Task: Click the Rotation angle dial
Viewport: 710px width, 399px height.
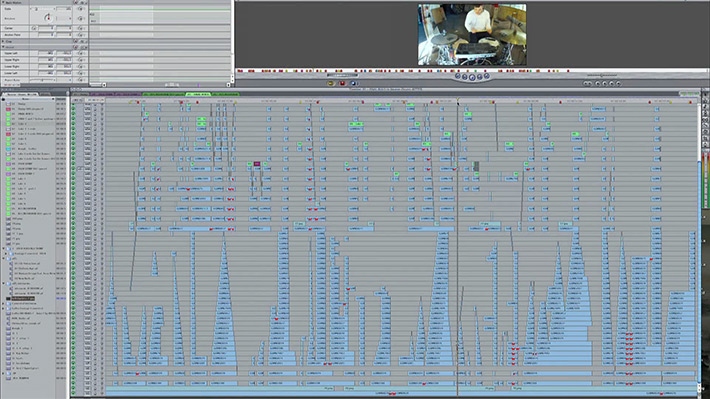Action: (48, 18)
